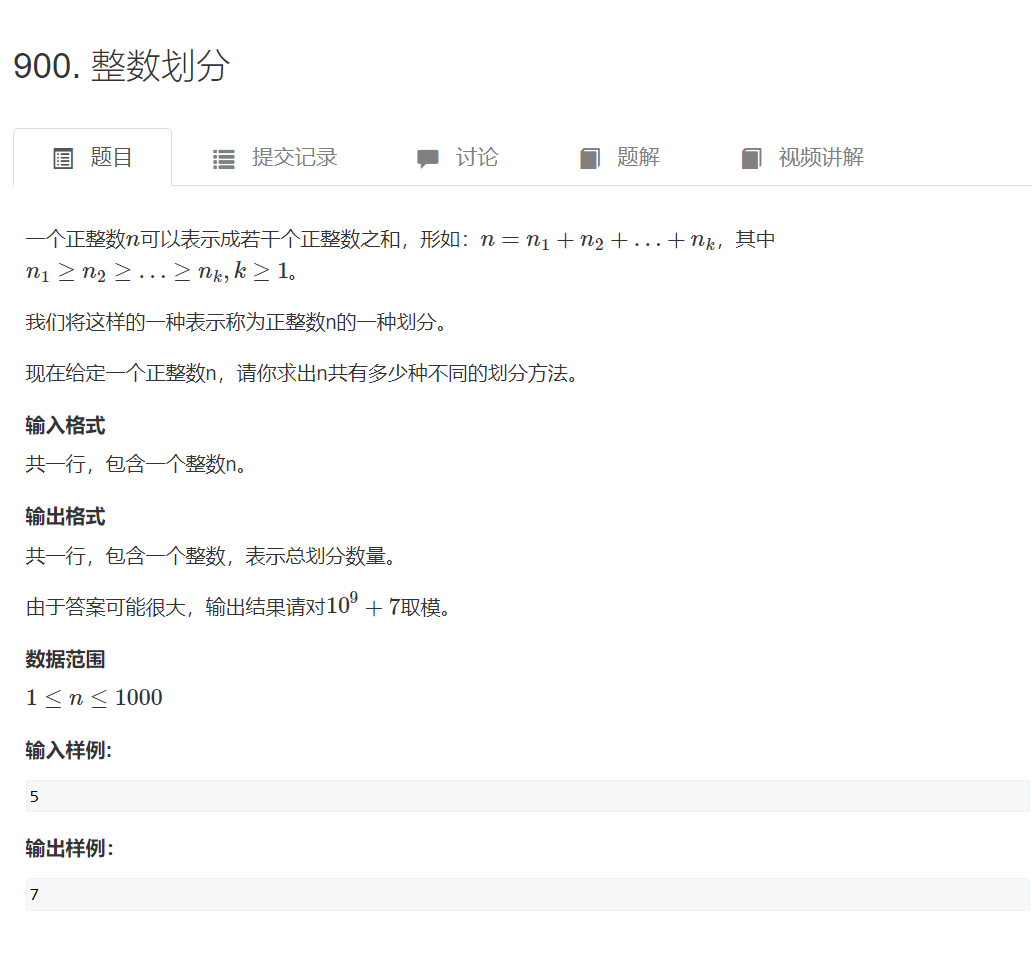This screenshot has height=963, width=1032.
Task: Click the book icon beside 视频讲解
Action: point(751,157)
